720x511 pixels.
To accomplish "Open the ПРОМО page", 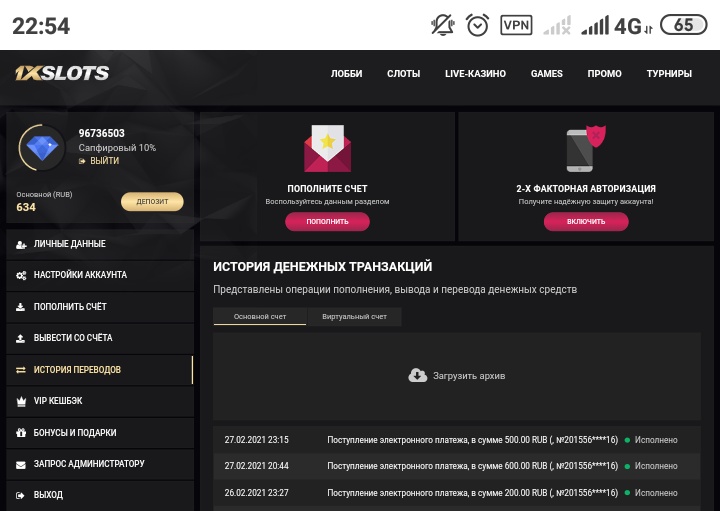I will click(x=604, y=73).
